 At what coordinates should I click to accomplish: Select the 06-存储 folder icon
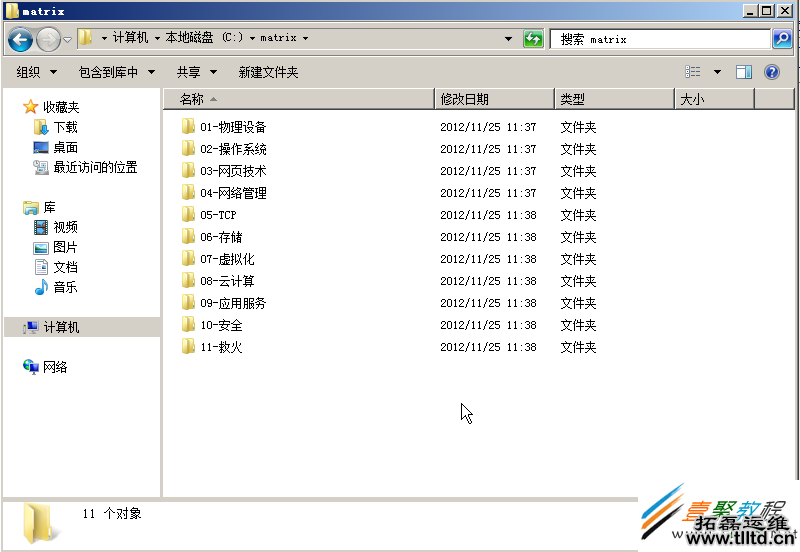[188, 237]
